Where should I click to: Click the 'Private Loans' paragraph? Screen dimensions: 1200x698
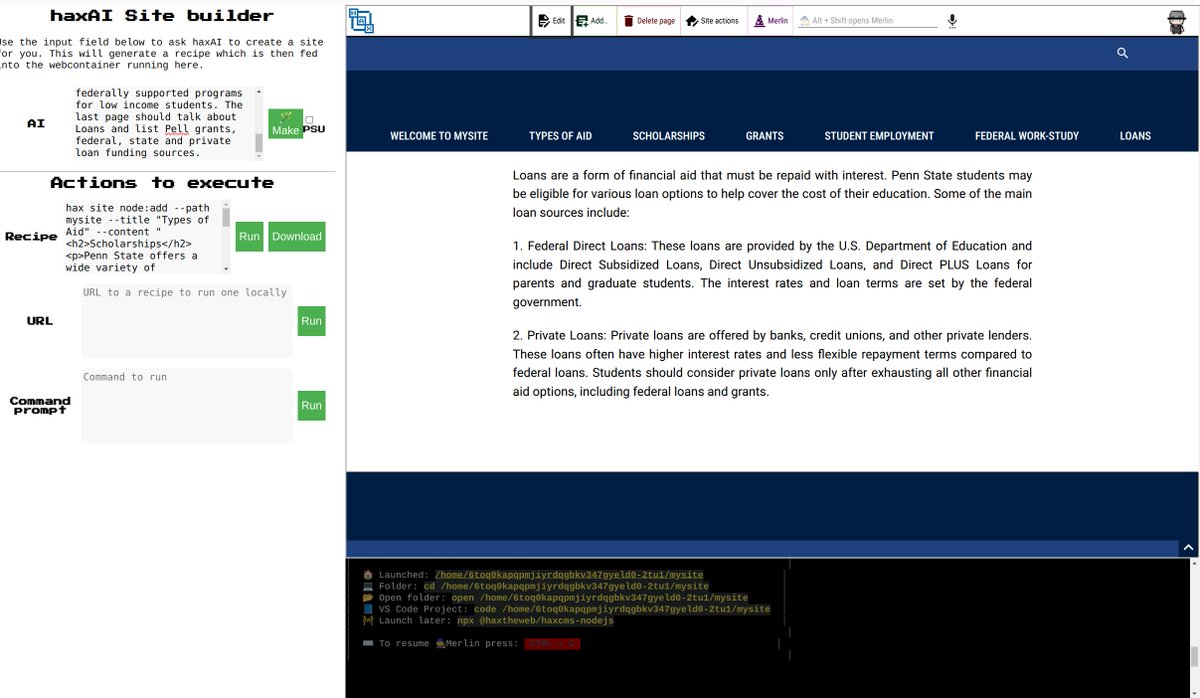click(x=772, y=364)
